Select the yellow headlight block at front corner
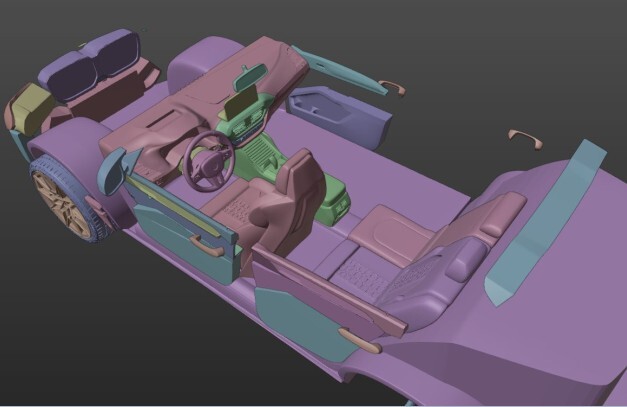This screenshot has height=407, width=627. click(30, 108)
